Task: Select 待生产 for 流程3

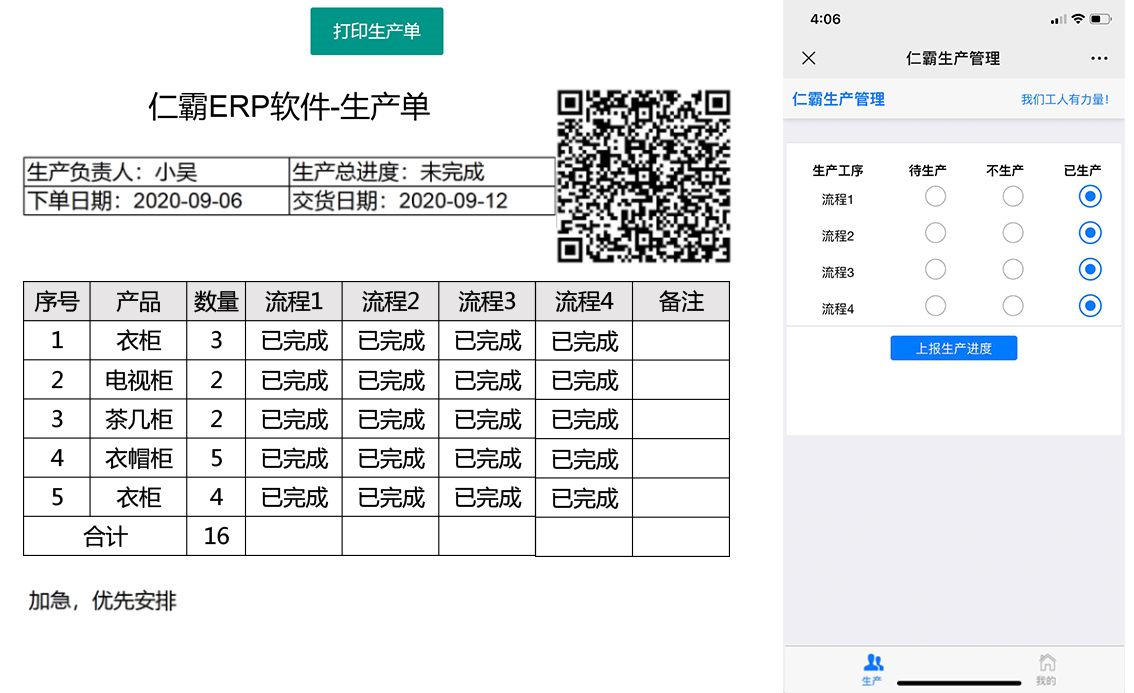Action: [935, 269]
